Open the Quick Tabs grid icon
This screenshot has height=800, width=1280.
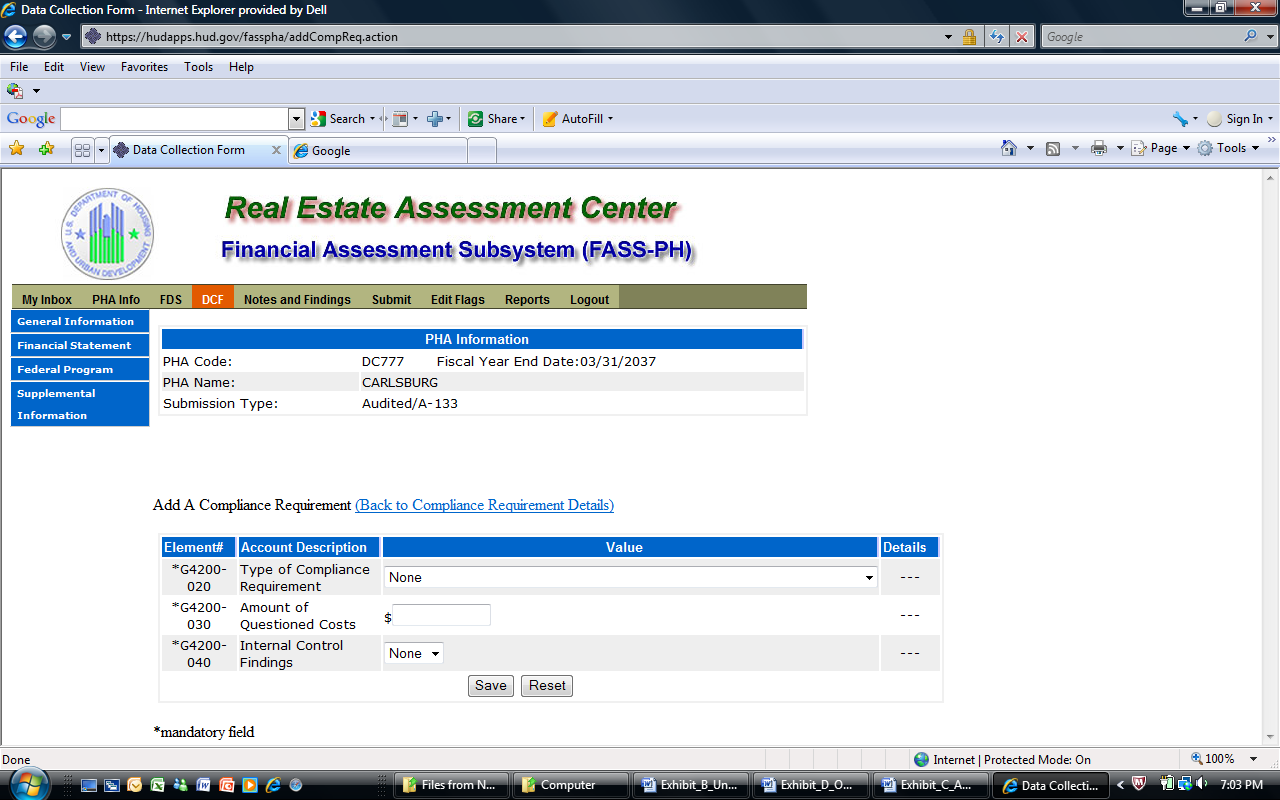pos(82,150)
